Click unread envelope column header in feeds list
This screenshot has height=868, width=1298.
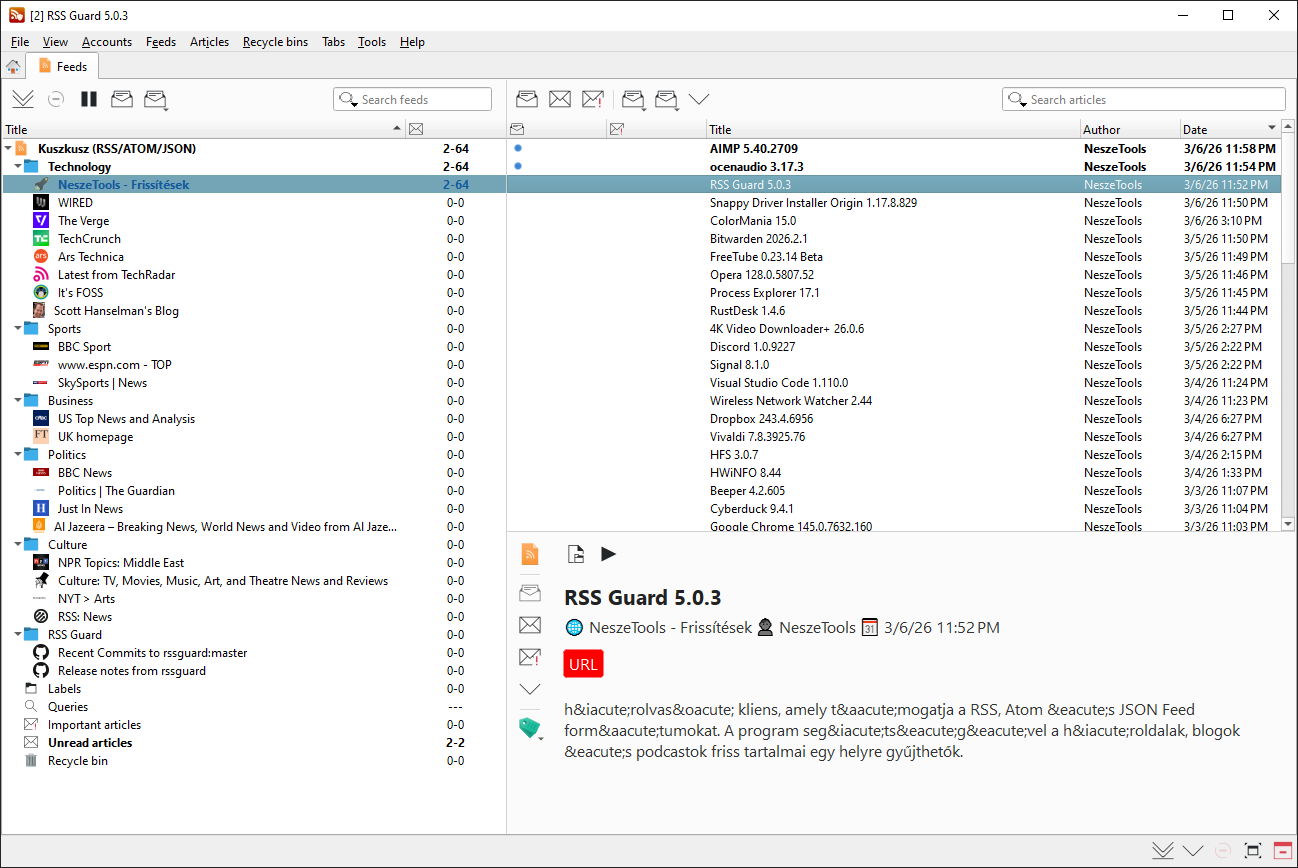click(x=416, y=129)
